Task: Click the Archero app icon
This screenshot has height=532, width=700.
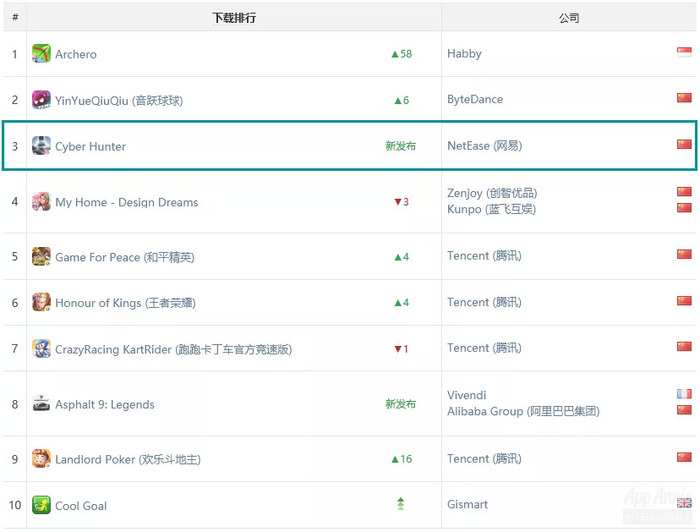Action: [41, 54]
